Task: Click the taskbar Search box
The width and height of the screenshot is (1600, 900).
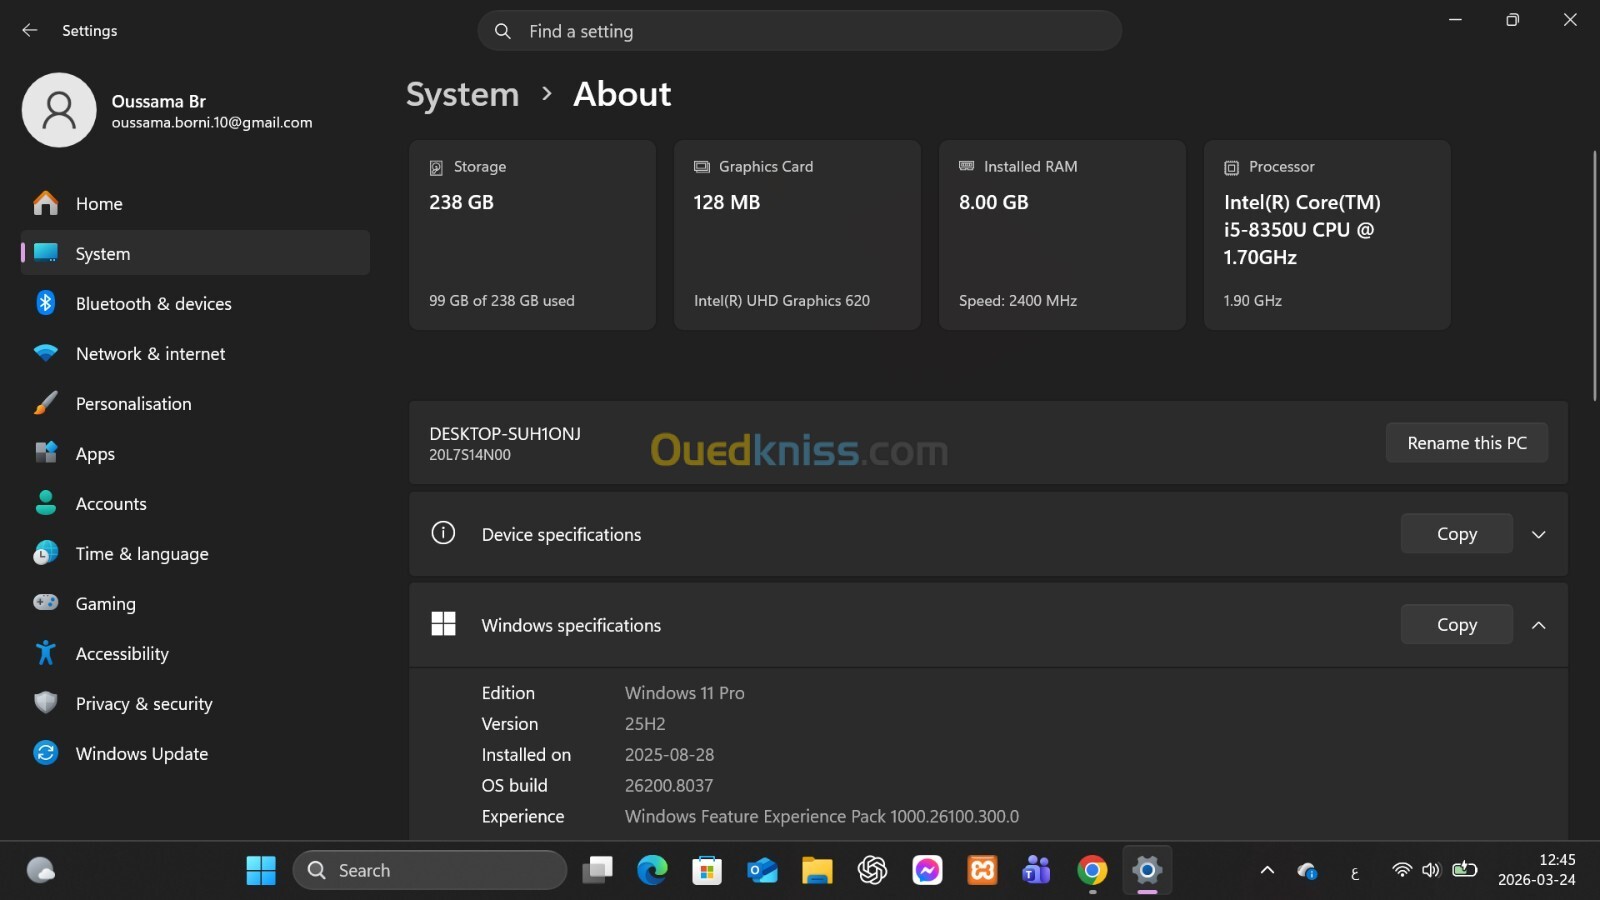Action: (430, 870)
